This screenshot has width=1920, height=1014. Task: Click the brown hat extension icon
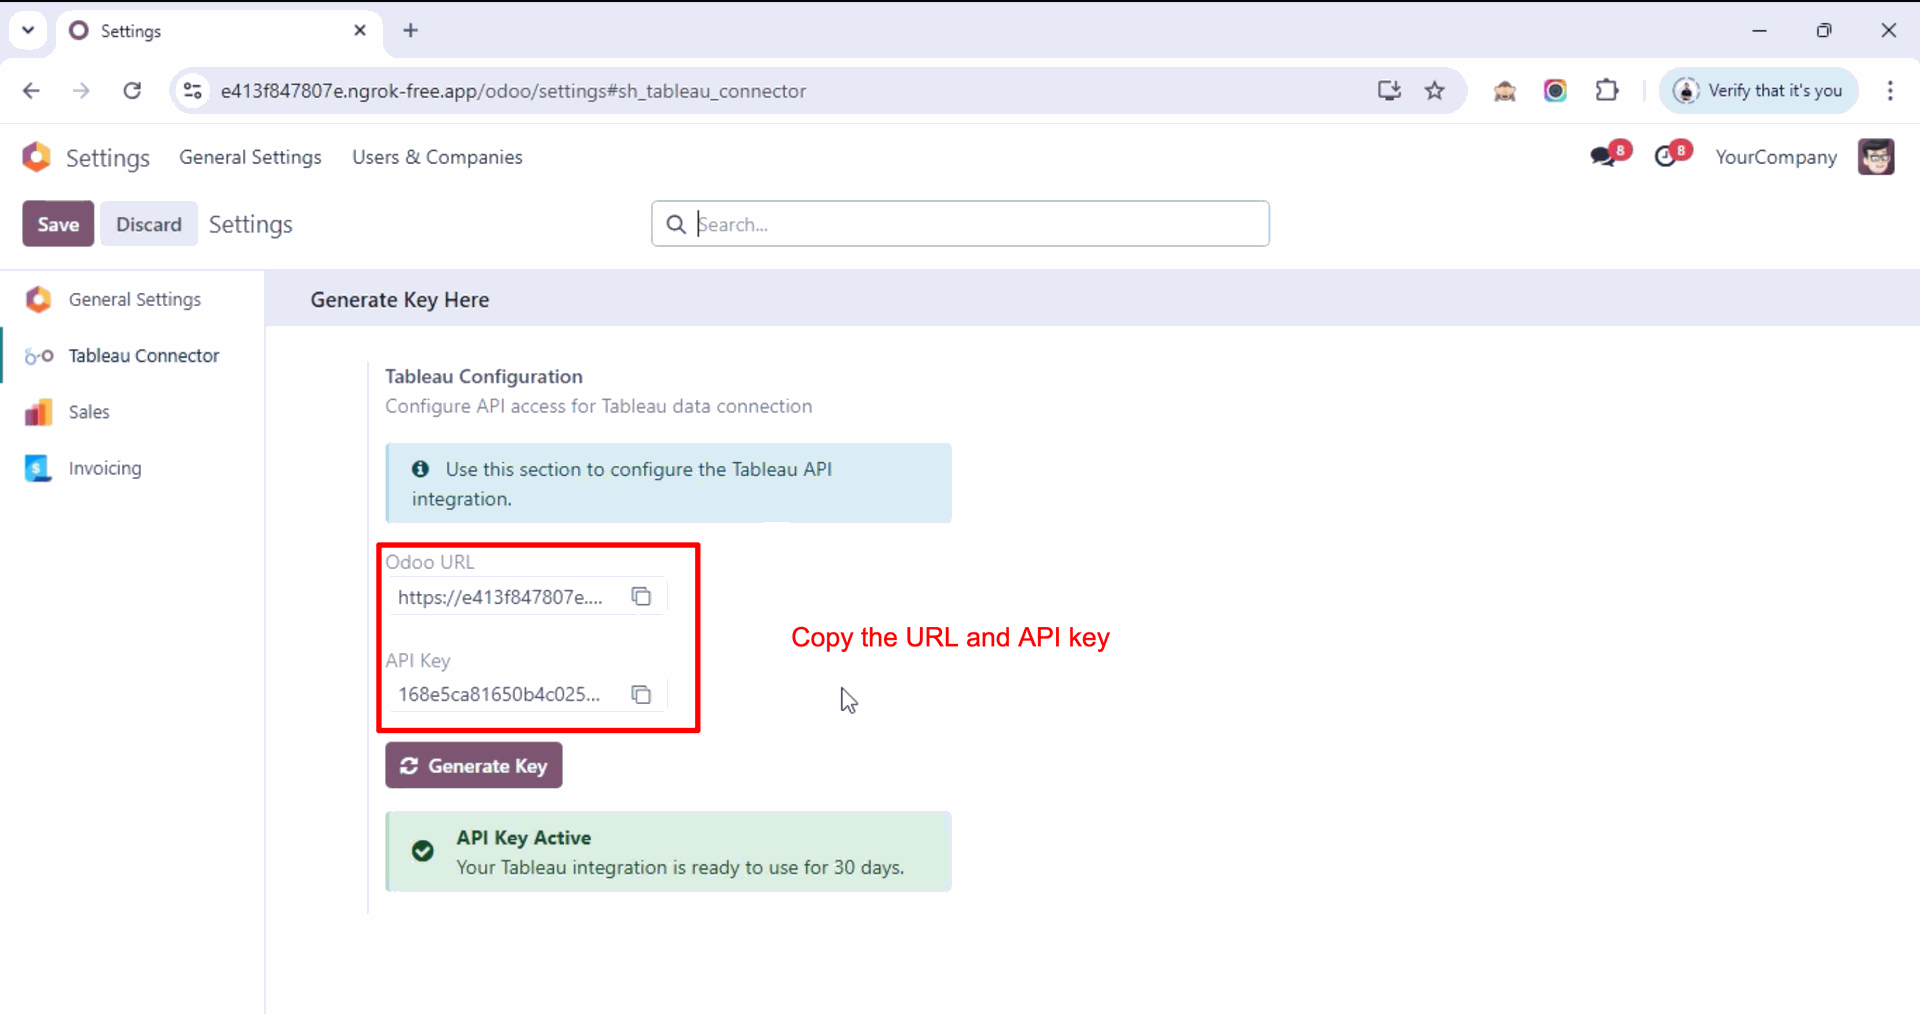[x=1505, y=91]
